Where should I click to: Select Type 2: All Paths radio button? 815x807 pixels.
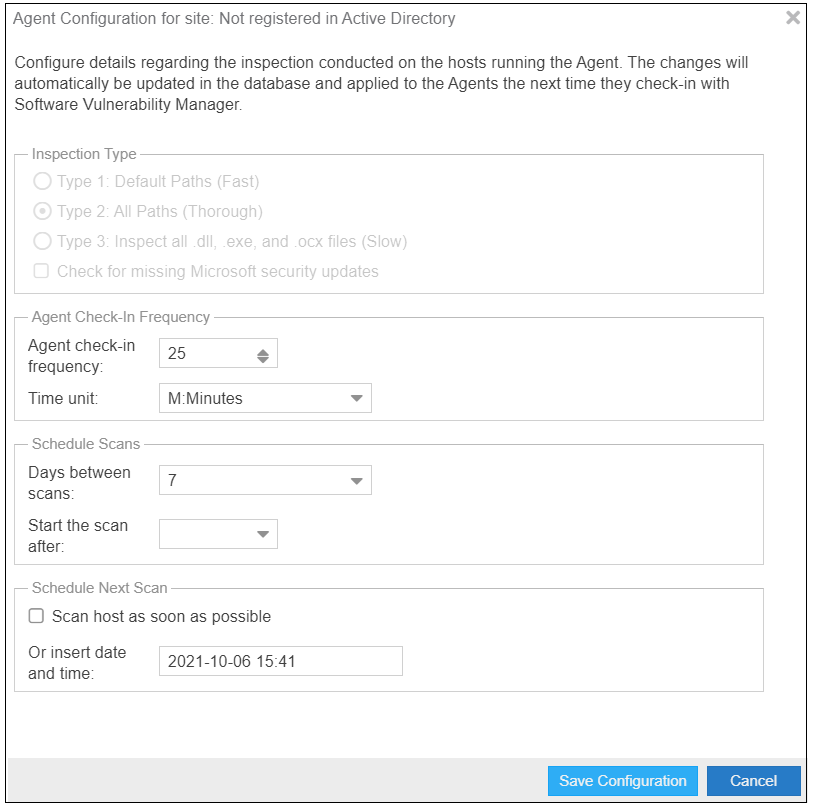coord(42,212)
